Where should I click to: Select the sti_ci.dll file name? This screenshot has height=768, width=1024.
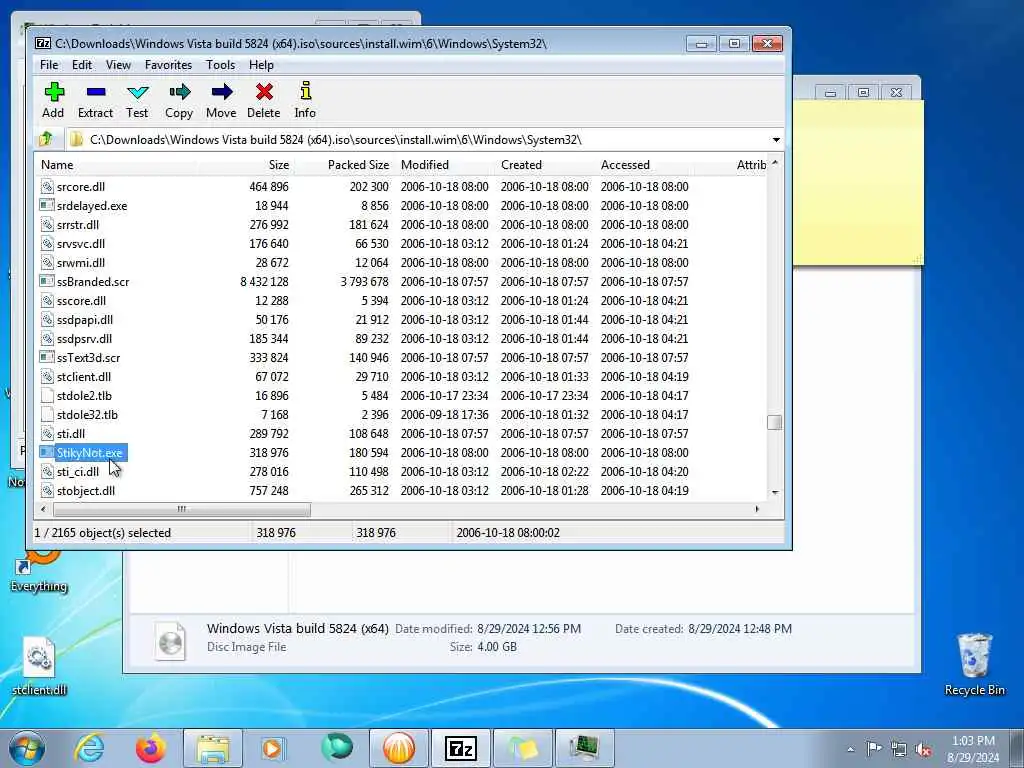click(78, 472)
